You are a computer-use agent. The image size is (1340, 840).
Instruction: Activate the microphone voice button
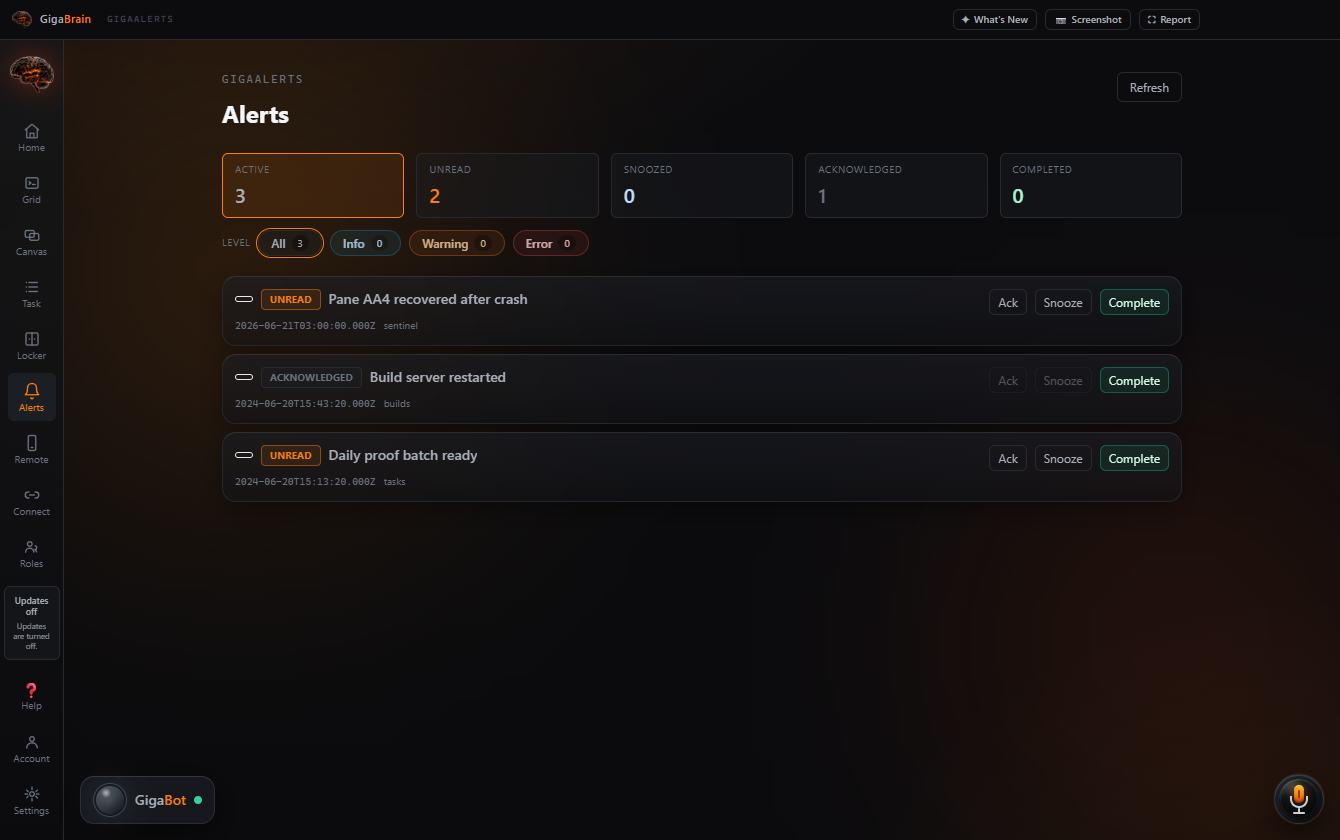coord(1298,798)
